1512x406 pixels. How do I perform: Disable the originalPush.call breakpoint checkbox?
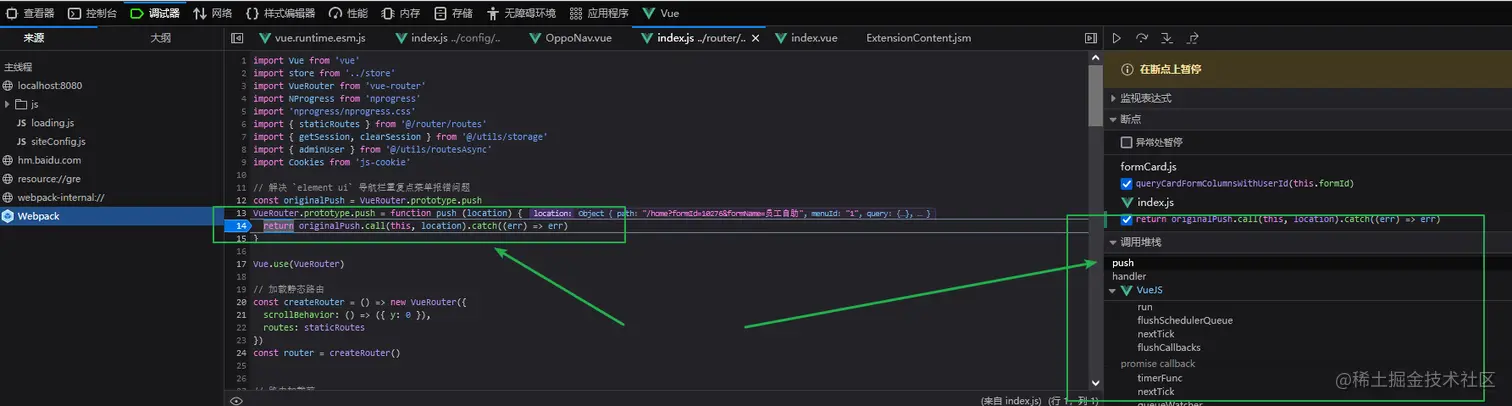pyautogui.click(x=1127, y=219)
